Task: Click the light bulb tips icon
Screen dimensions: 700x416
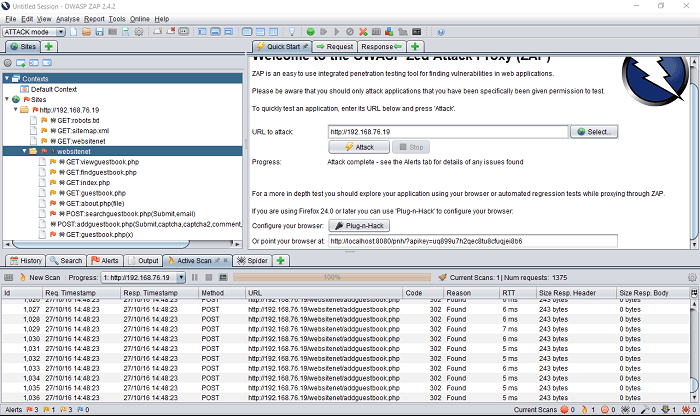Action: coord(292,32)
